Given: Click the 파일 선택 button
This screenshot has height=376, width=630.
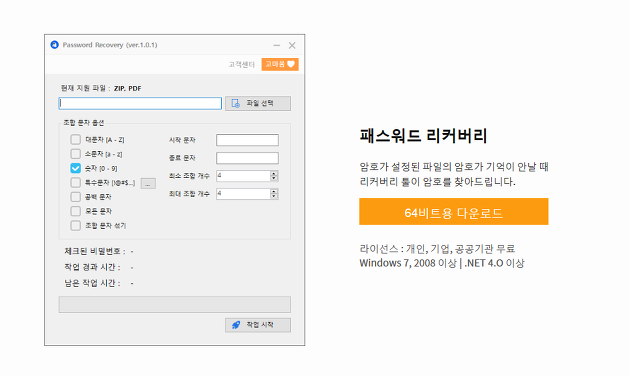Looking at the screenshot, I should tap(258, 103).
